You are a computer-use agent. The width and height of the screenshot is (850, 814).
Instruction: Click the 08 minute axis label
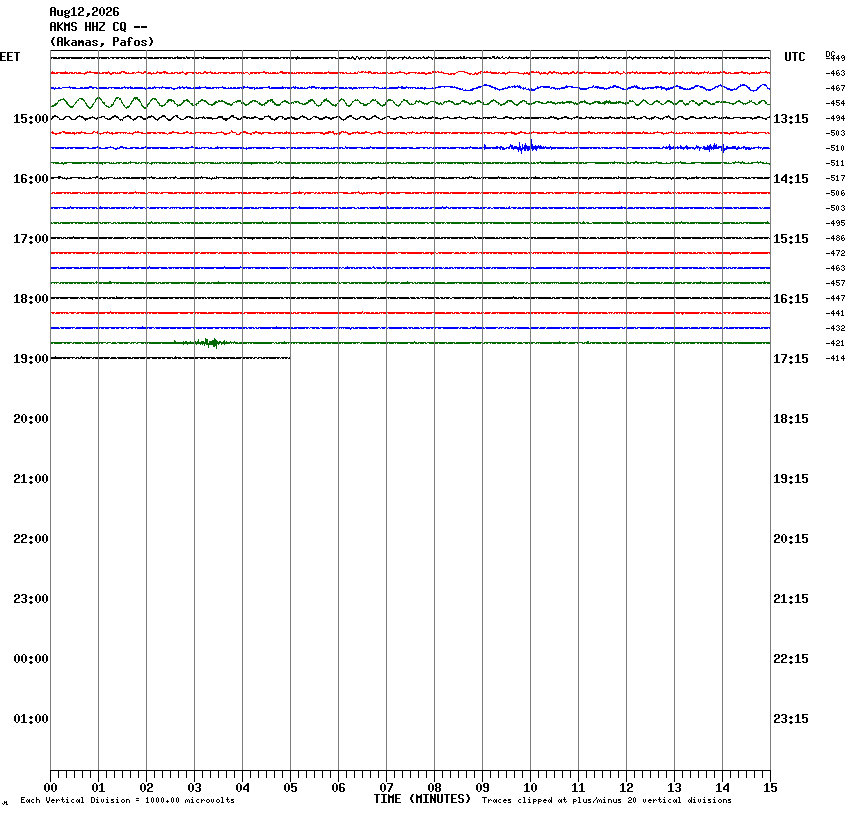click(434, 789)
